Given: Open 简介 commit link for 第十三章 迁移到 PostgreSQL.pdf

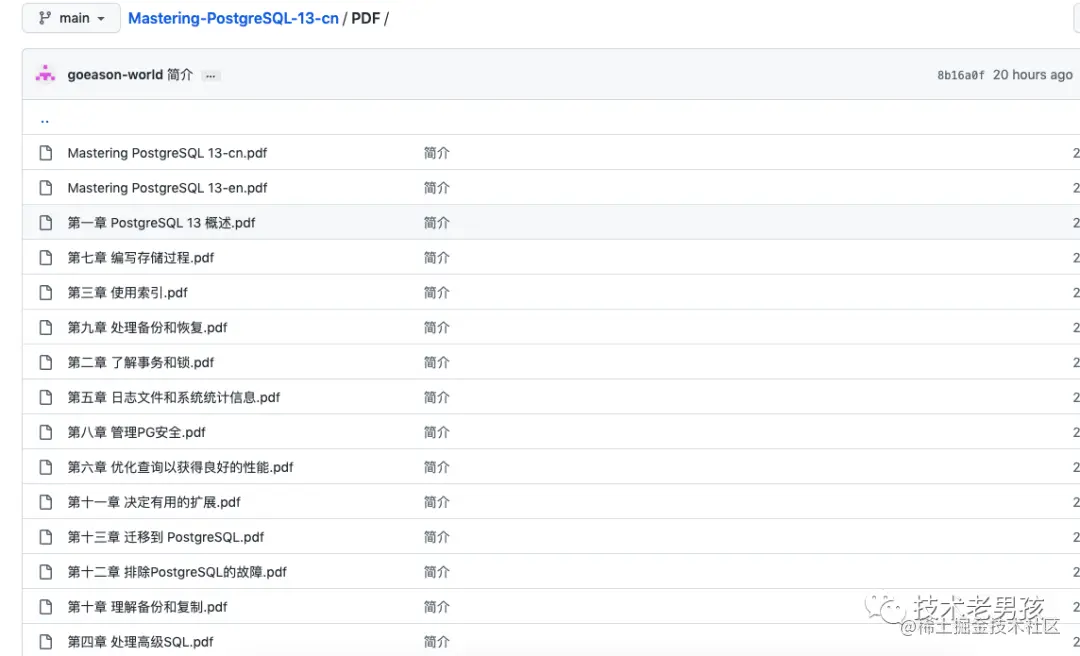Looking at the screenshot, I should pos(437,537).
